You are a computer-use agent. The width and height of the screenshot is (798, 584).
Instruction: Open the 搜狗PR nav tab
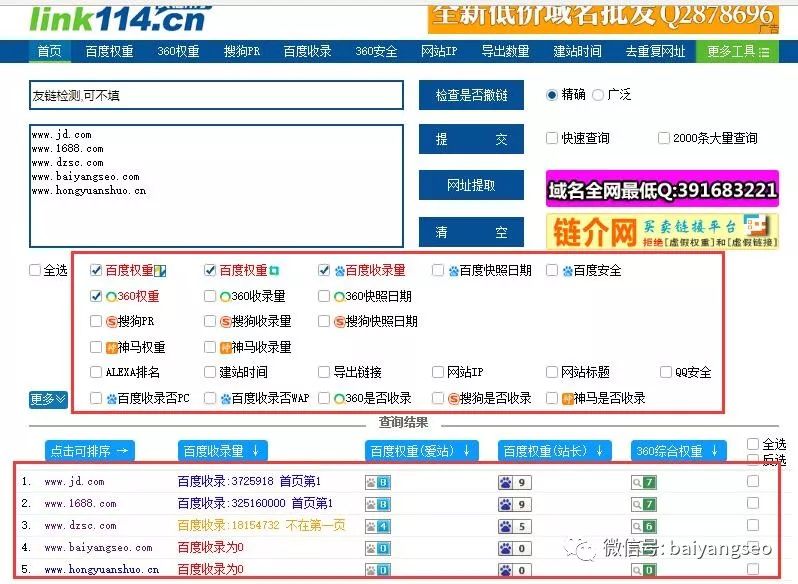242,51
